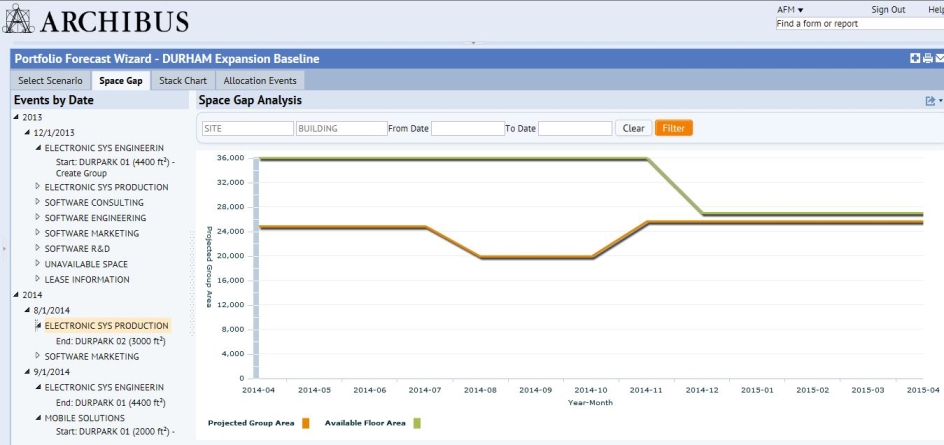Collapse the 8/1/2014 date node

(27, 310)
